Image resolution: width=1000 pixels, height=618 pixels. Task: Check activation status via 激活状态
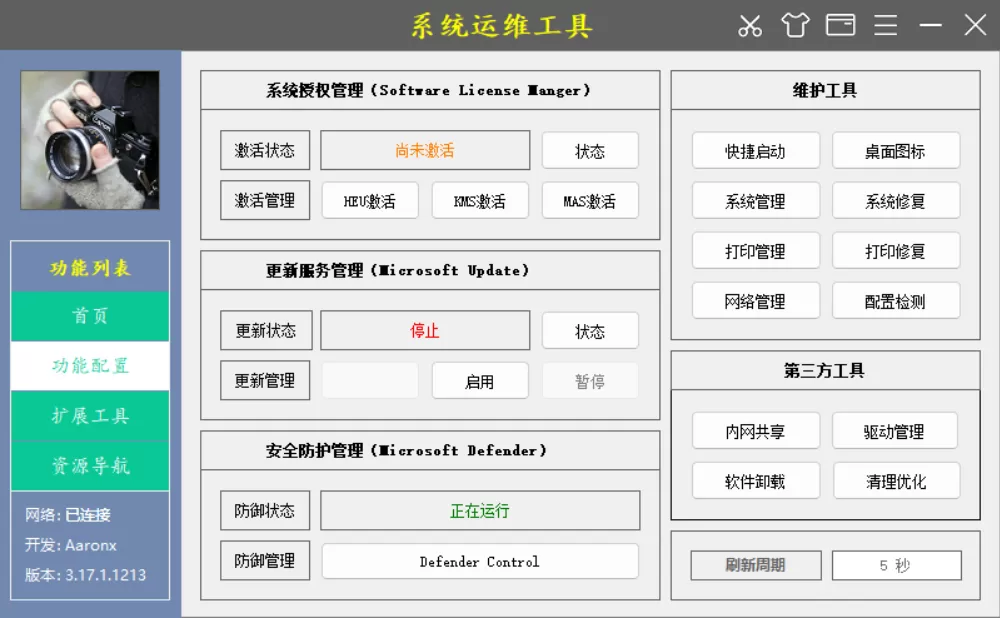pyautogui.click(x=264, y=150)
